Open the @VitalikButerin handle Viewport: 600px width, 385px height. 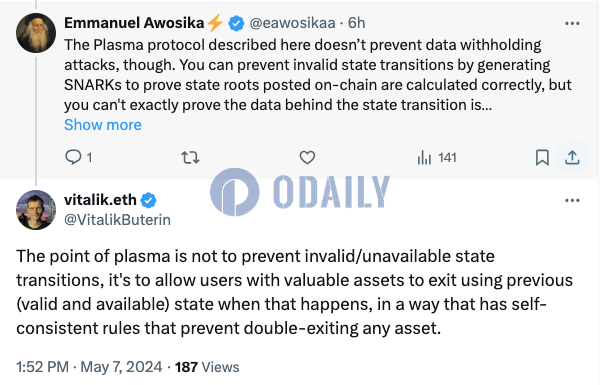(117, 220)
